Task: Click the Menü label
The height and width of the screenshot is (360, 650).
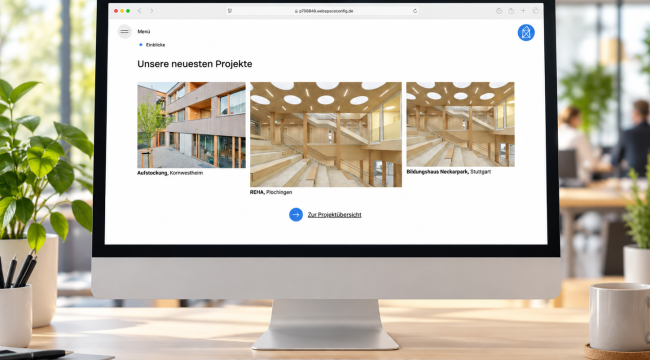Action: [x=144, y=32]
